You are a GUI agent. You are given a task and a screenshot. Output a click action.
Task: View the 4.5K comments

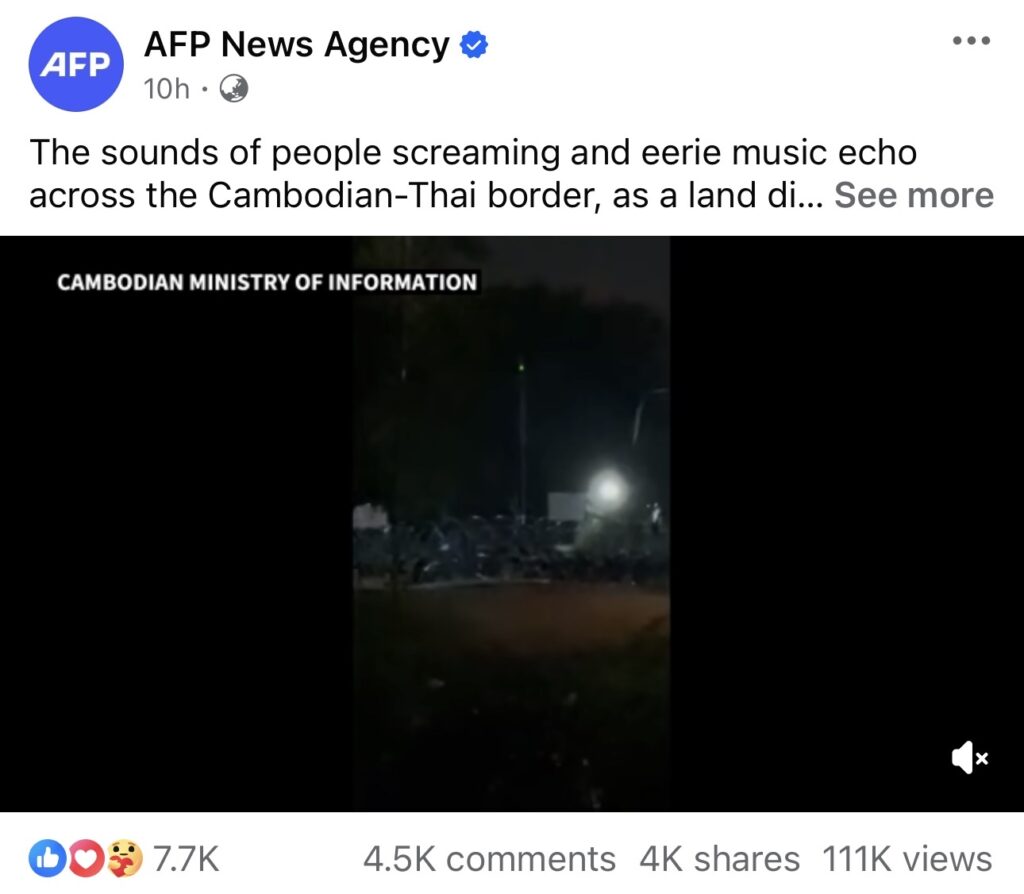(489, 859)
